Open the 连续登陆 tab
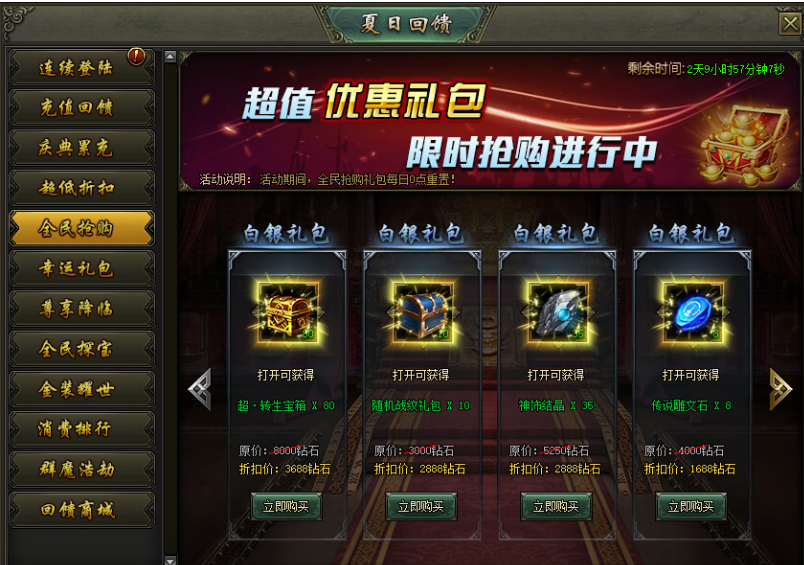Viewport: 804px width, 565px height. point(82,68)
